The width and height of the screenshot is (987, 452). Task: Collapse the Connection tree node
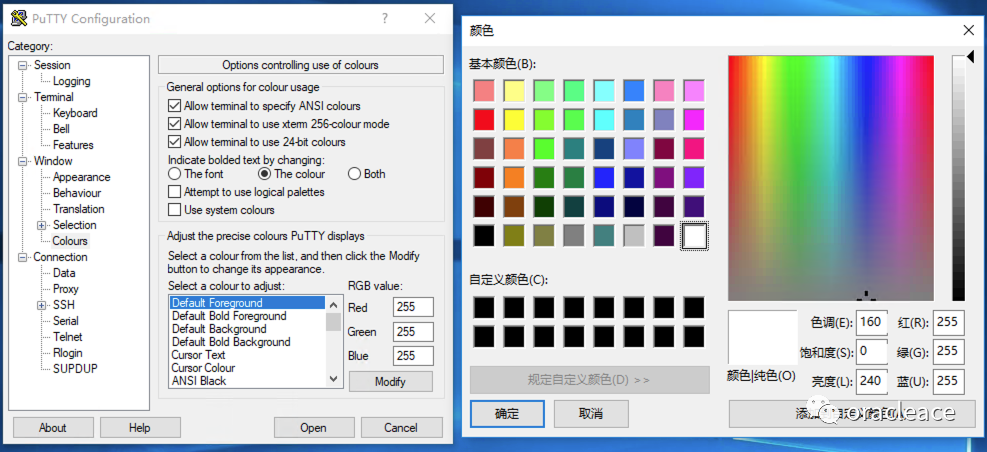(23, 257)
